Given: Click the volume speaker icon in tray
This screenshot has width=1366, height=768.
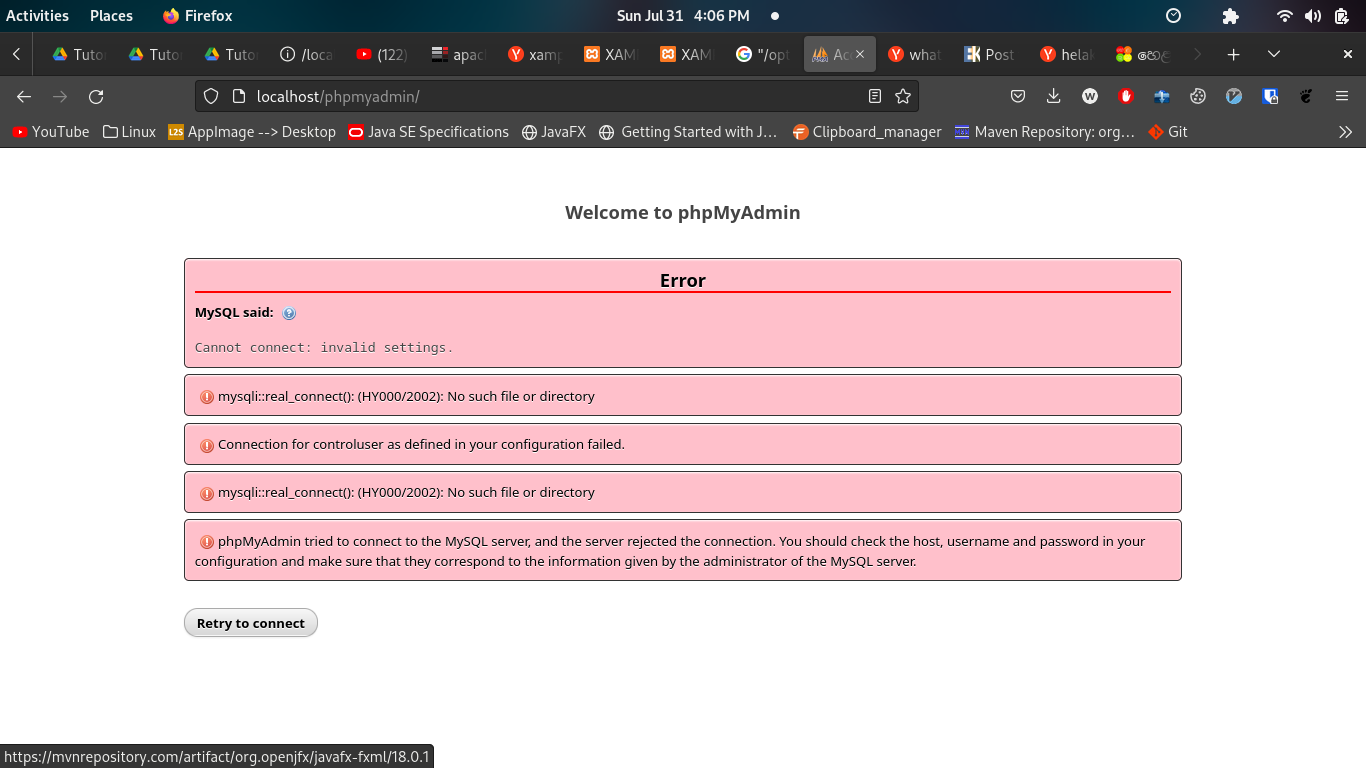Looking at the screenshot, I should (x=1313, y=16).
